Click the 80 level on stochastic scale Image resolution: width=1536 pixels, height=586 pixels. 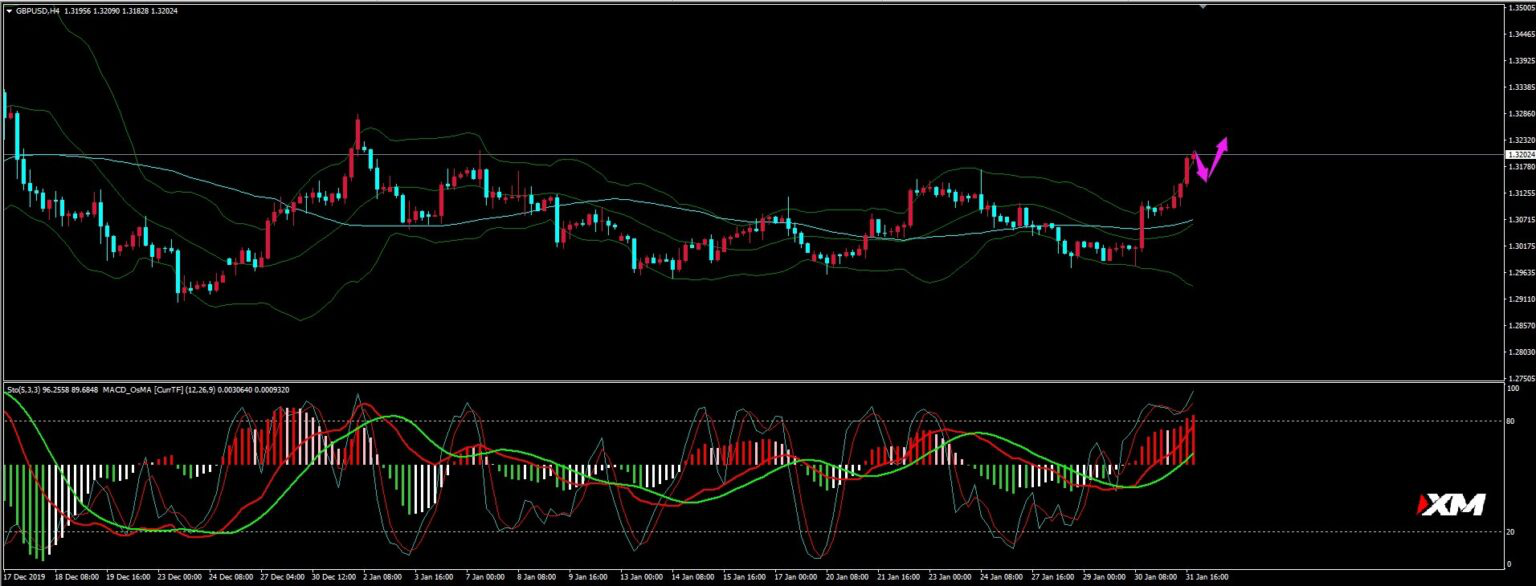pos(1512,421)
